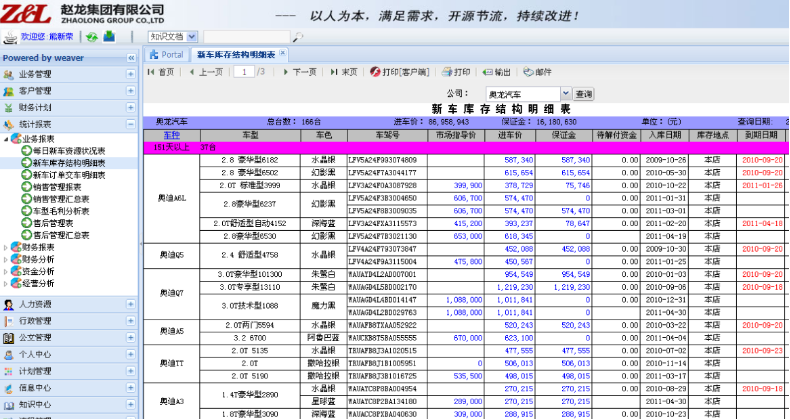Switch to the Portal tab

tap(166, 54)
